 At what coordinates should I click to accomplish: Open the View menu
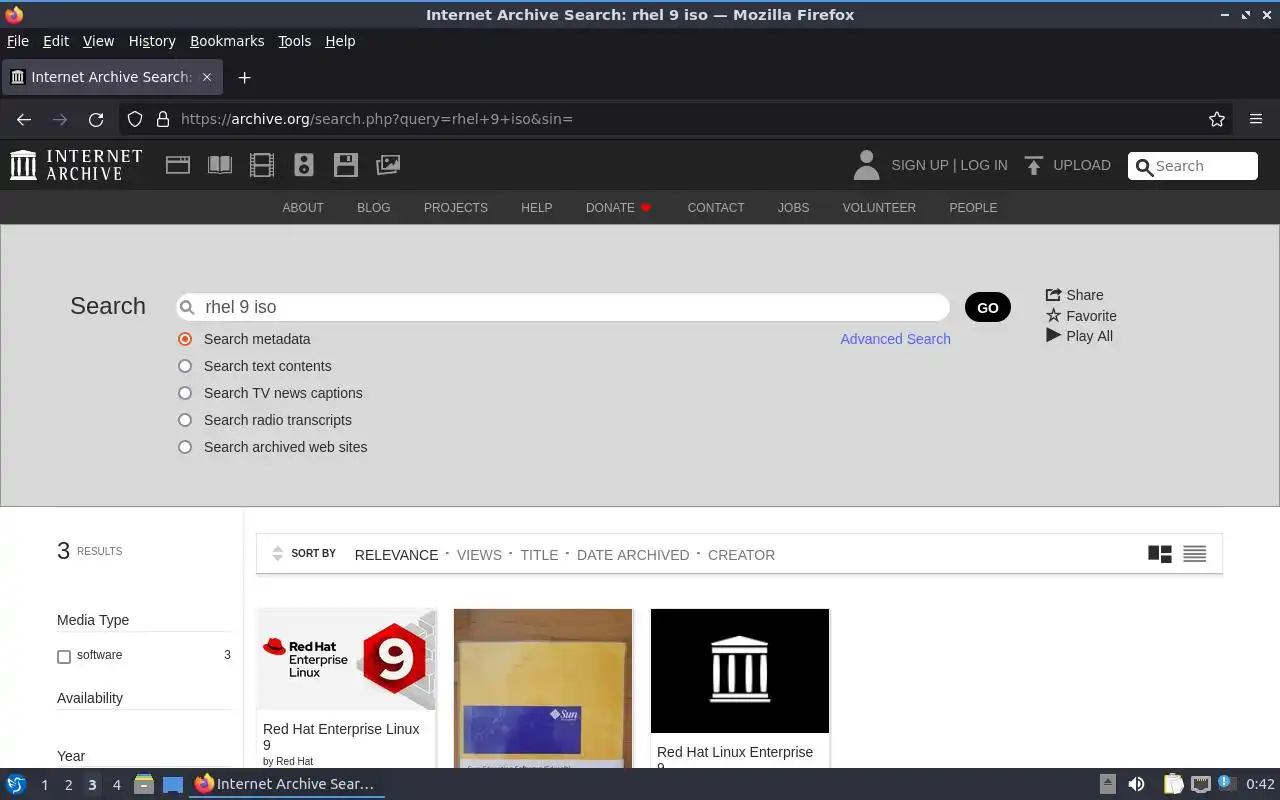pos(98,41)
